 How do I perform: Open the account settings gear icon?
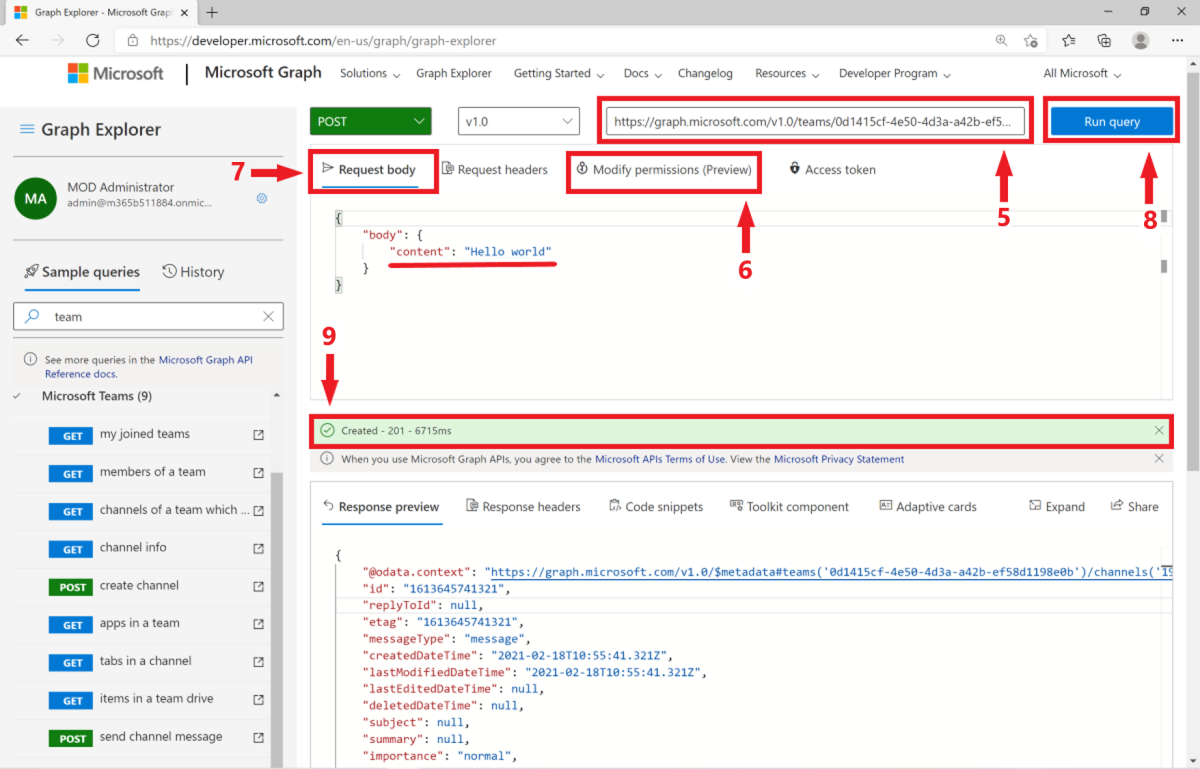(x=261, y=198)
